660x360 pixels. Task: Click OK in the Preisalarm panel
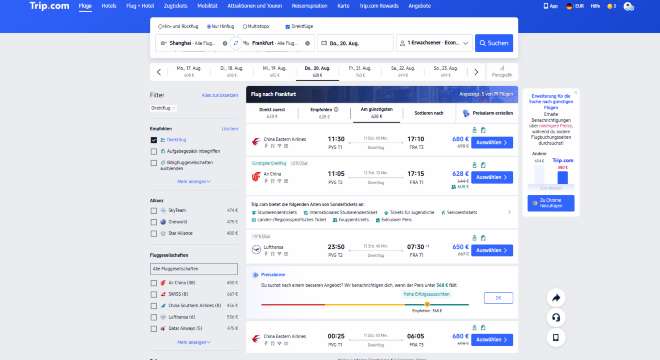click(498, 298)
